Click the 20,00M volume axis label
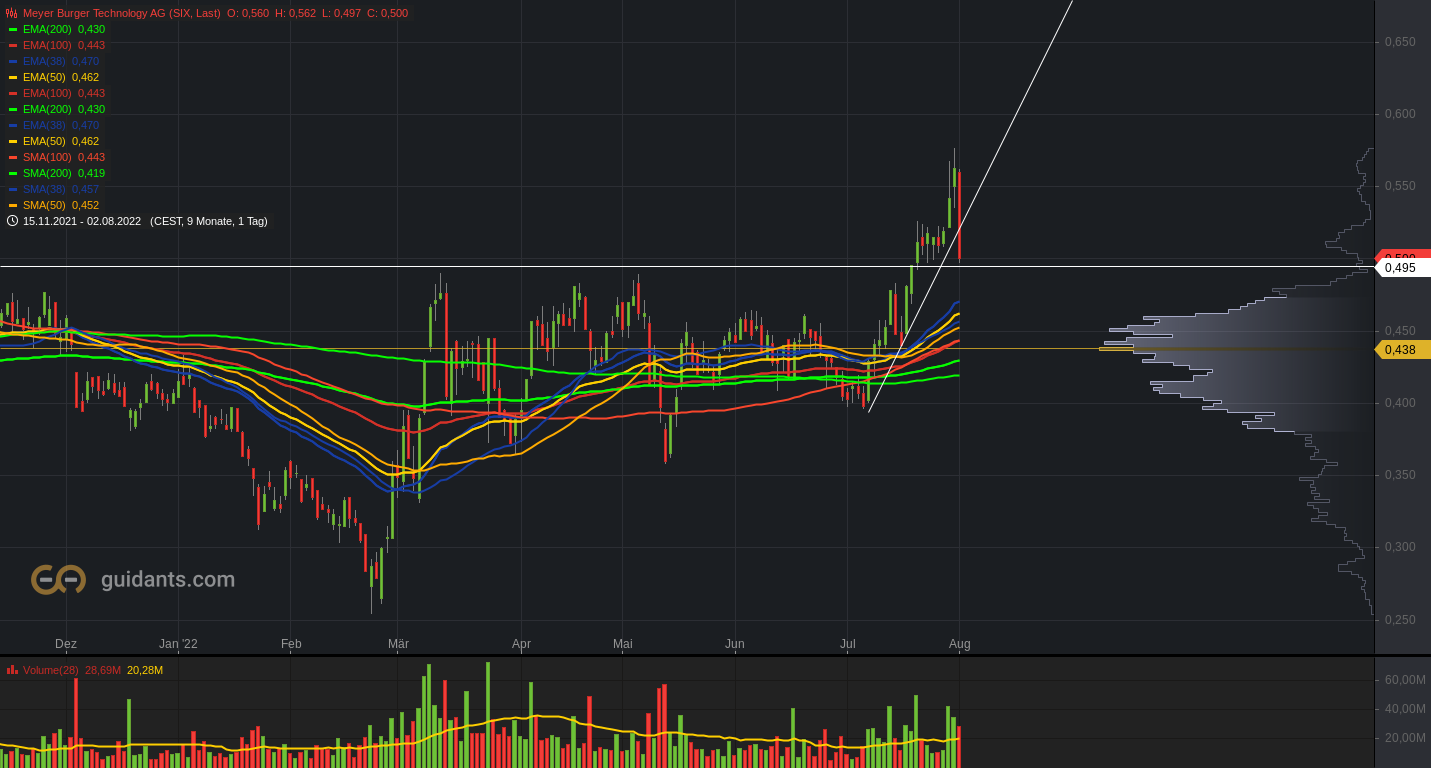Screen dimensions: 1431x768 pyautogui.click(x=1405, y=738)
